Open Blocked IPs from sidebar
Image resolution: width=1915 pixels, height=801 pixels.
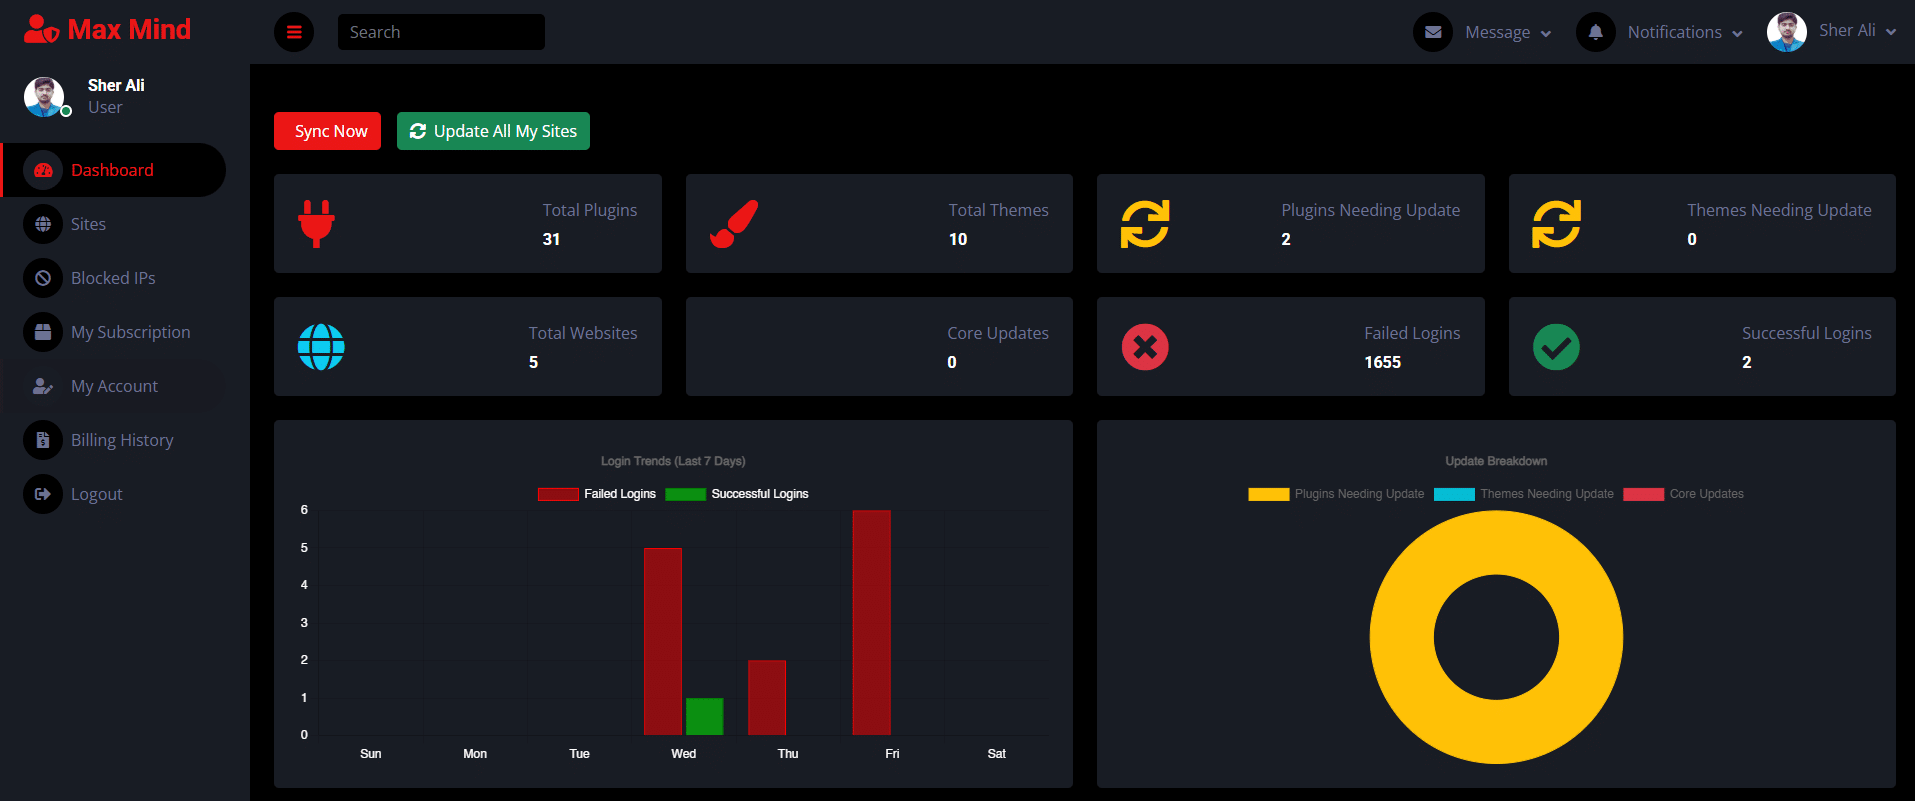[x=114, y=278]
